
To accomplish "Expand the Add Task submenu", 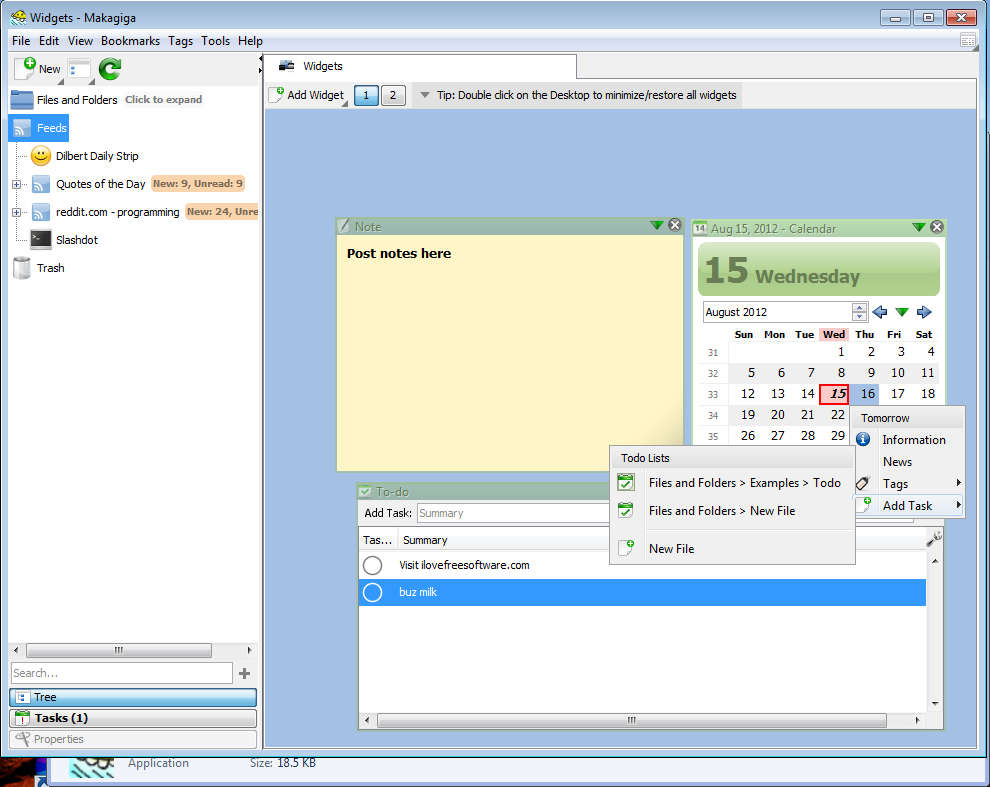I will pos(958,505).
